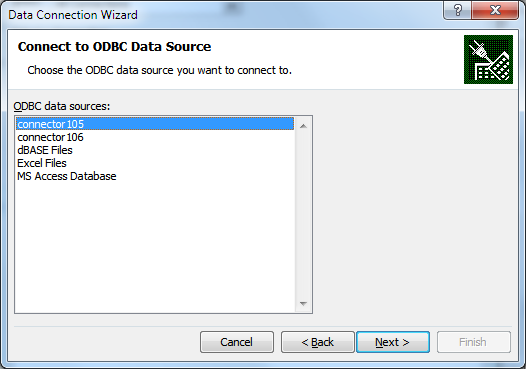Image resolution: width=526 pixels, height=369 pixels.
Task: Close the Data Connection Wizard dialog
Action: click(x=495, y=10)
